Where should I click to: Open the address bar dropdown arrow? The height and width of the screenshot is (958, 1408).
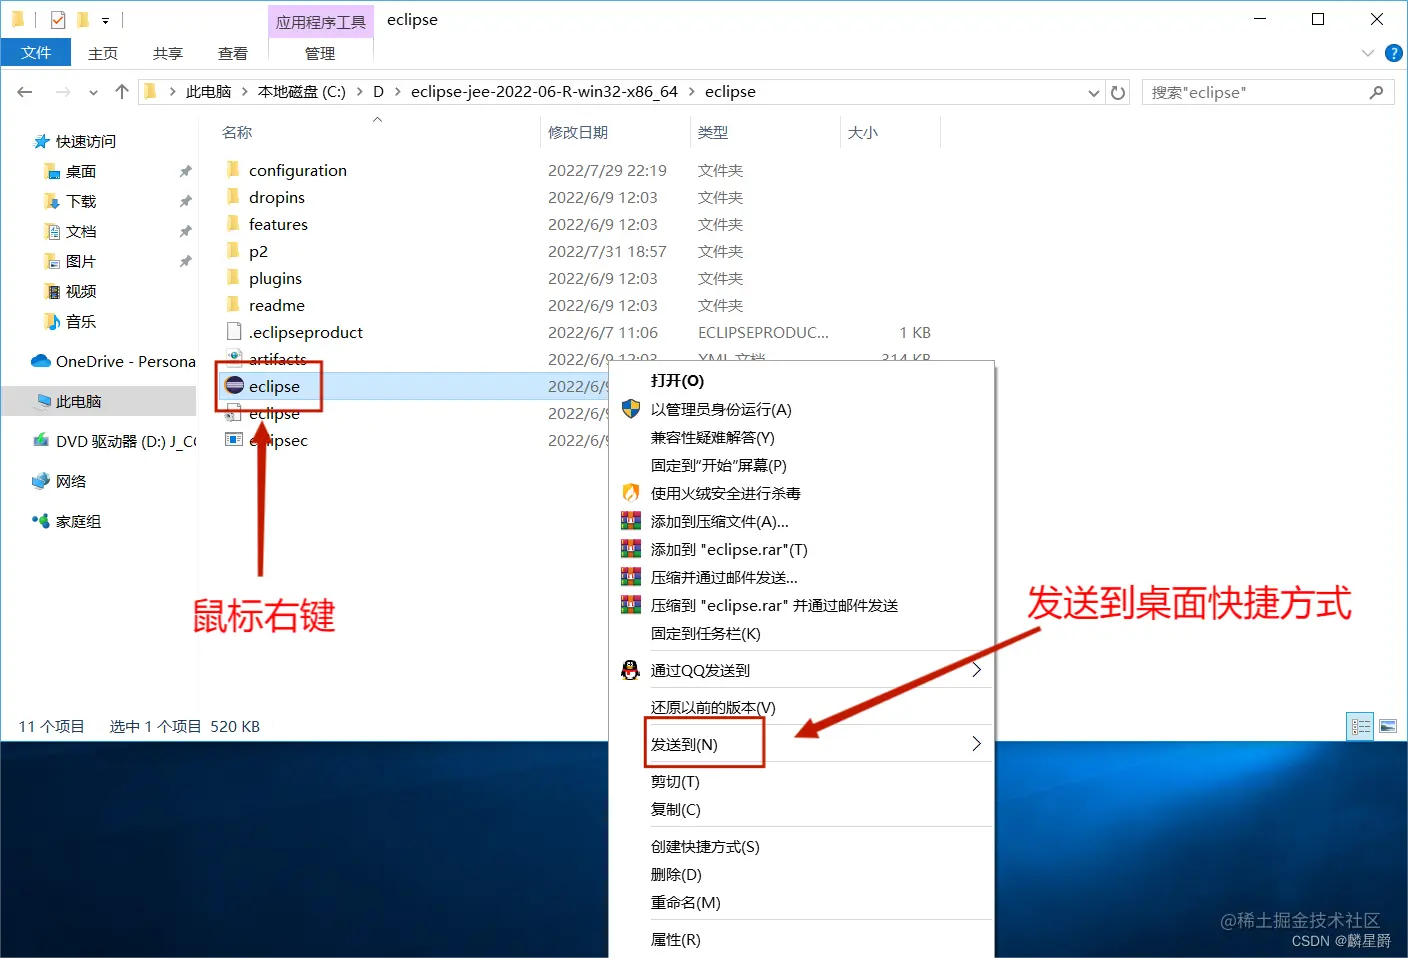pos(1093,91)
